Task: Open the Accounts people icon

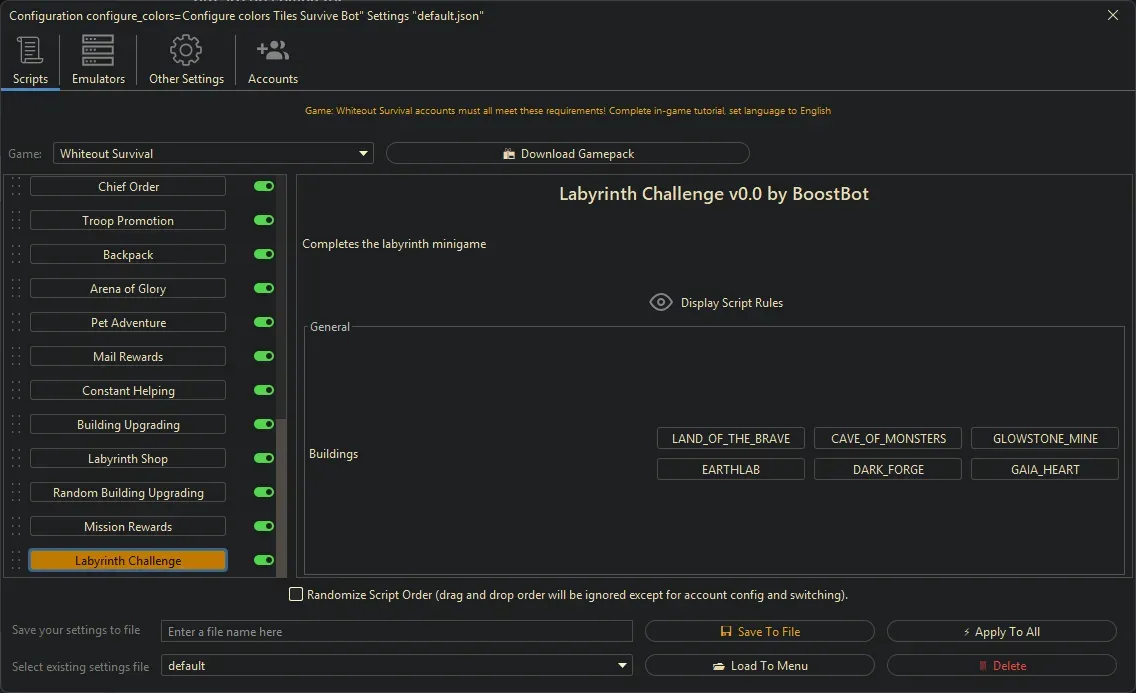Action: pos(272,51)
